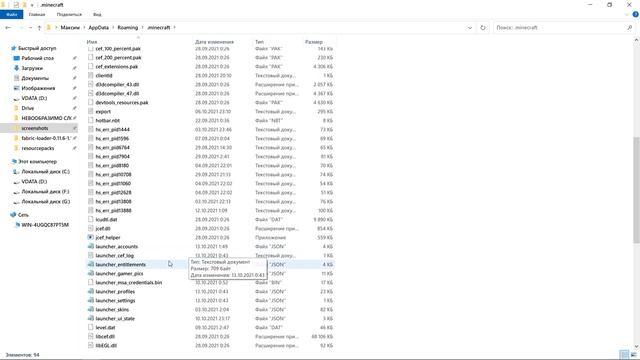Select cef_extensions.pak file name
This screenshot has width=640, height=360.
click(117, 67)
